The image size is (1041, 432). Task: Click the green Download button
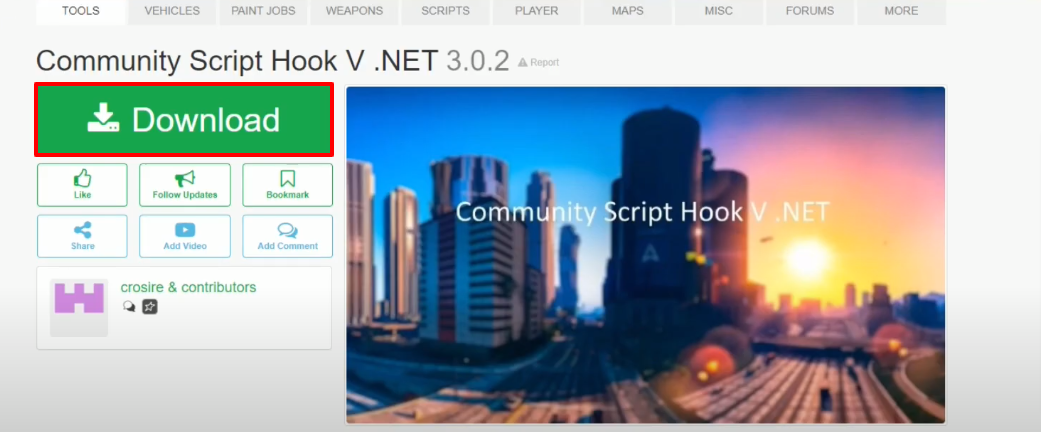184,119
